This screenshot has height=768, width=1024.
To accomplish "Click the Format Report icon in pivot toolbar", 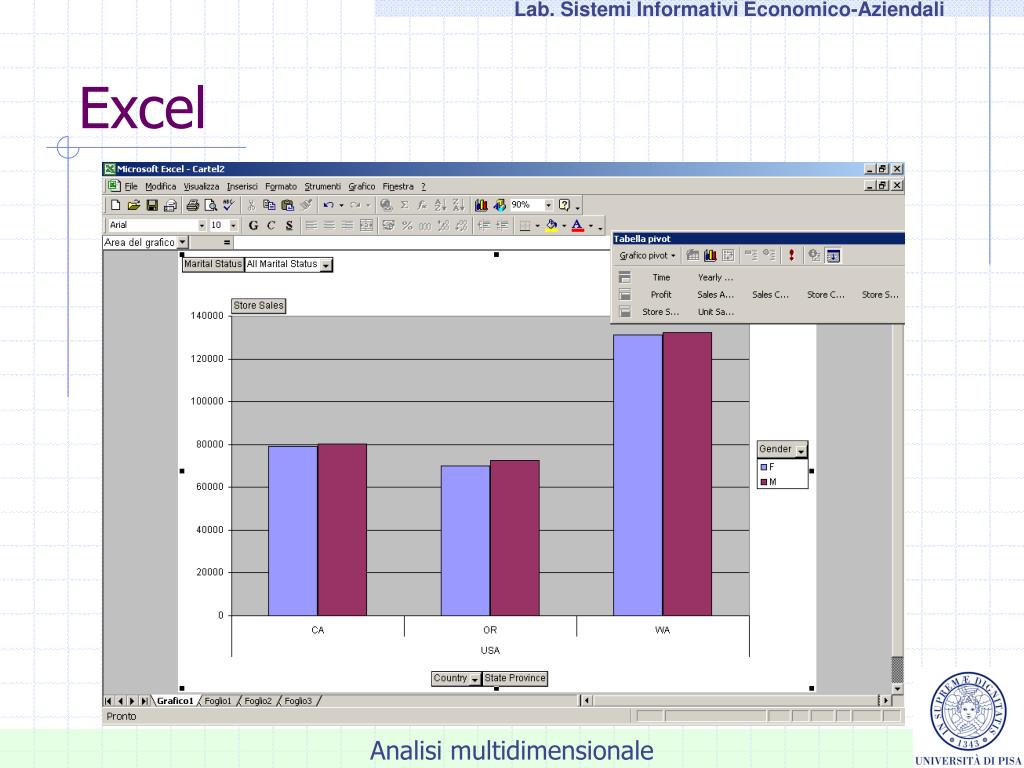I will coord(693,255).
